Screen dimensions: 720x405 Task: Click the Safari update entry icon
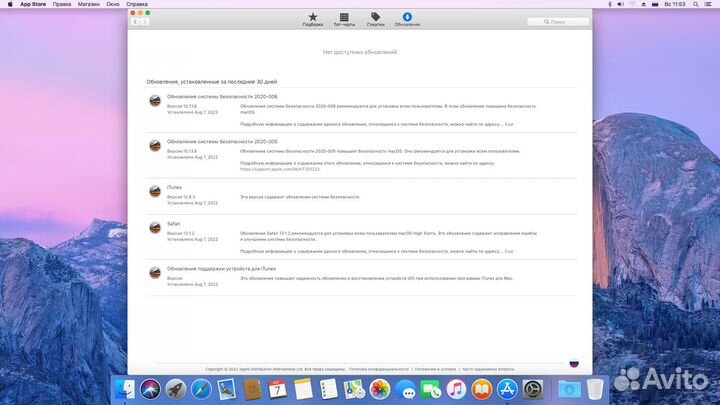[155, 227]
